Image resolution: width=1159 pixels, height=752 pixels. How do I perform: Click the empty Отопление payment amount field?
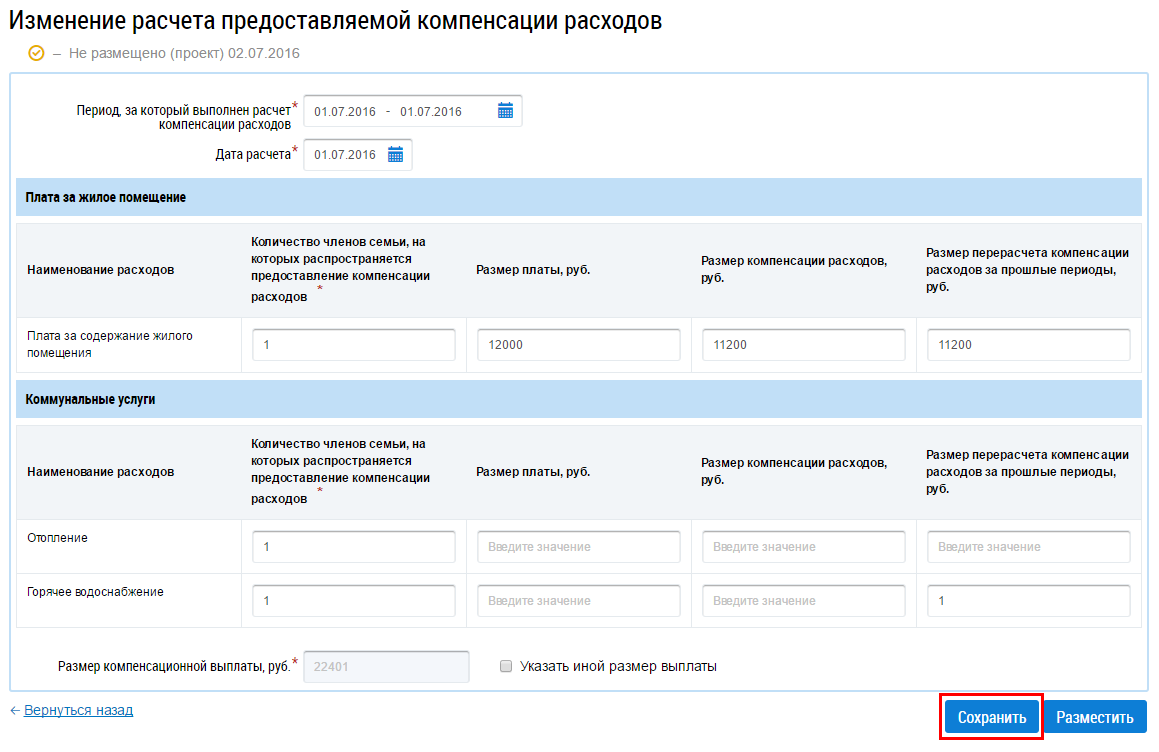(x=578, y=547)
